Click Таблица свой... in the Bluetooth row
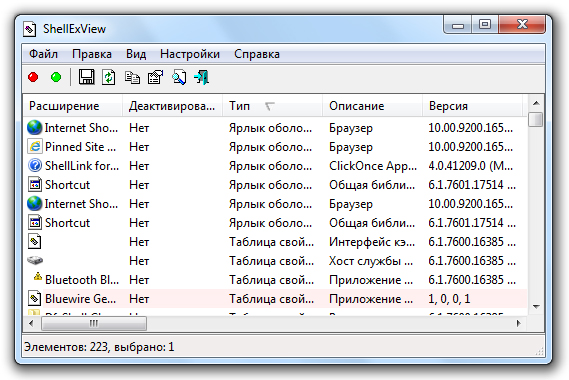Image resolution: width=569 pixels, height=380 pixels. pyautogui.click(x=271, y=280)
